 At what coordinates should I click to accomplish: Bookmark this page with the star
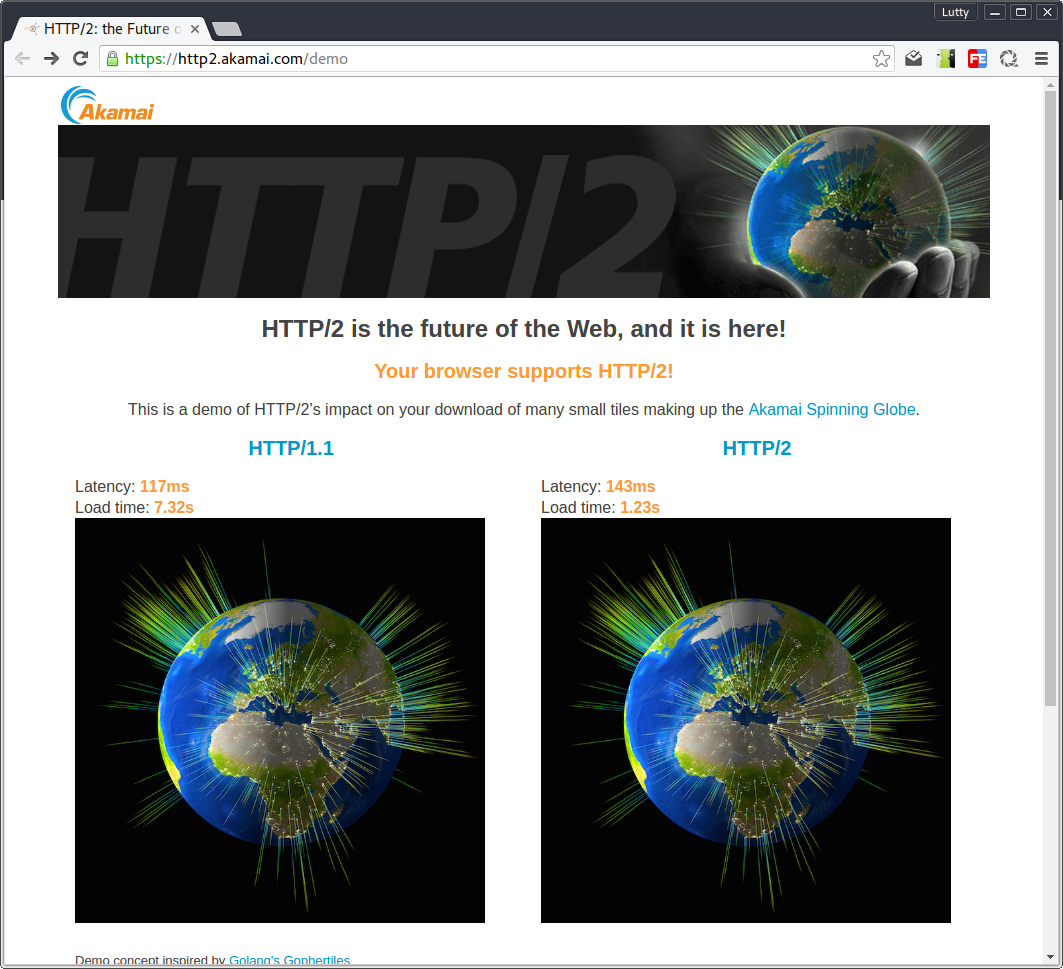point(881,59)
